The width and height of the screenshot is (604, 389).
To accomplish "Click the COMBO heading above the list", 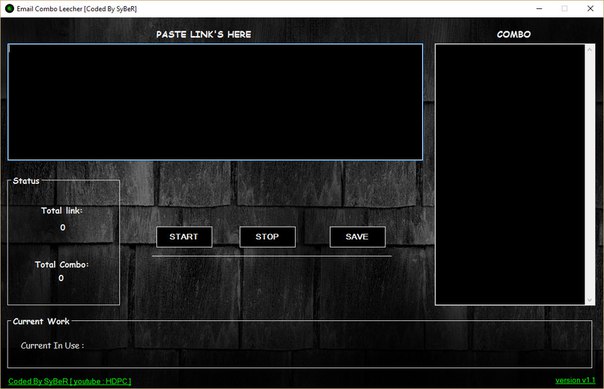I will pos(514,34).
